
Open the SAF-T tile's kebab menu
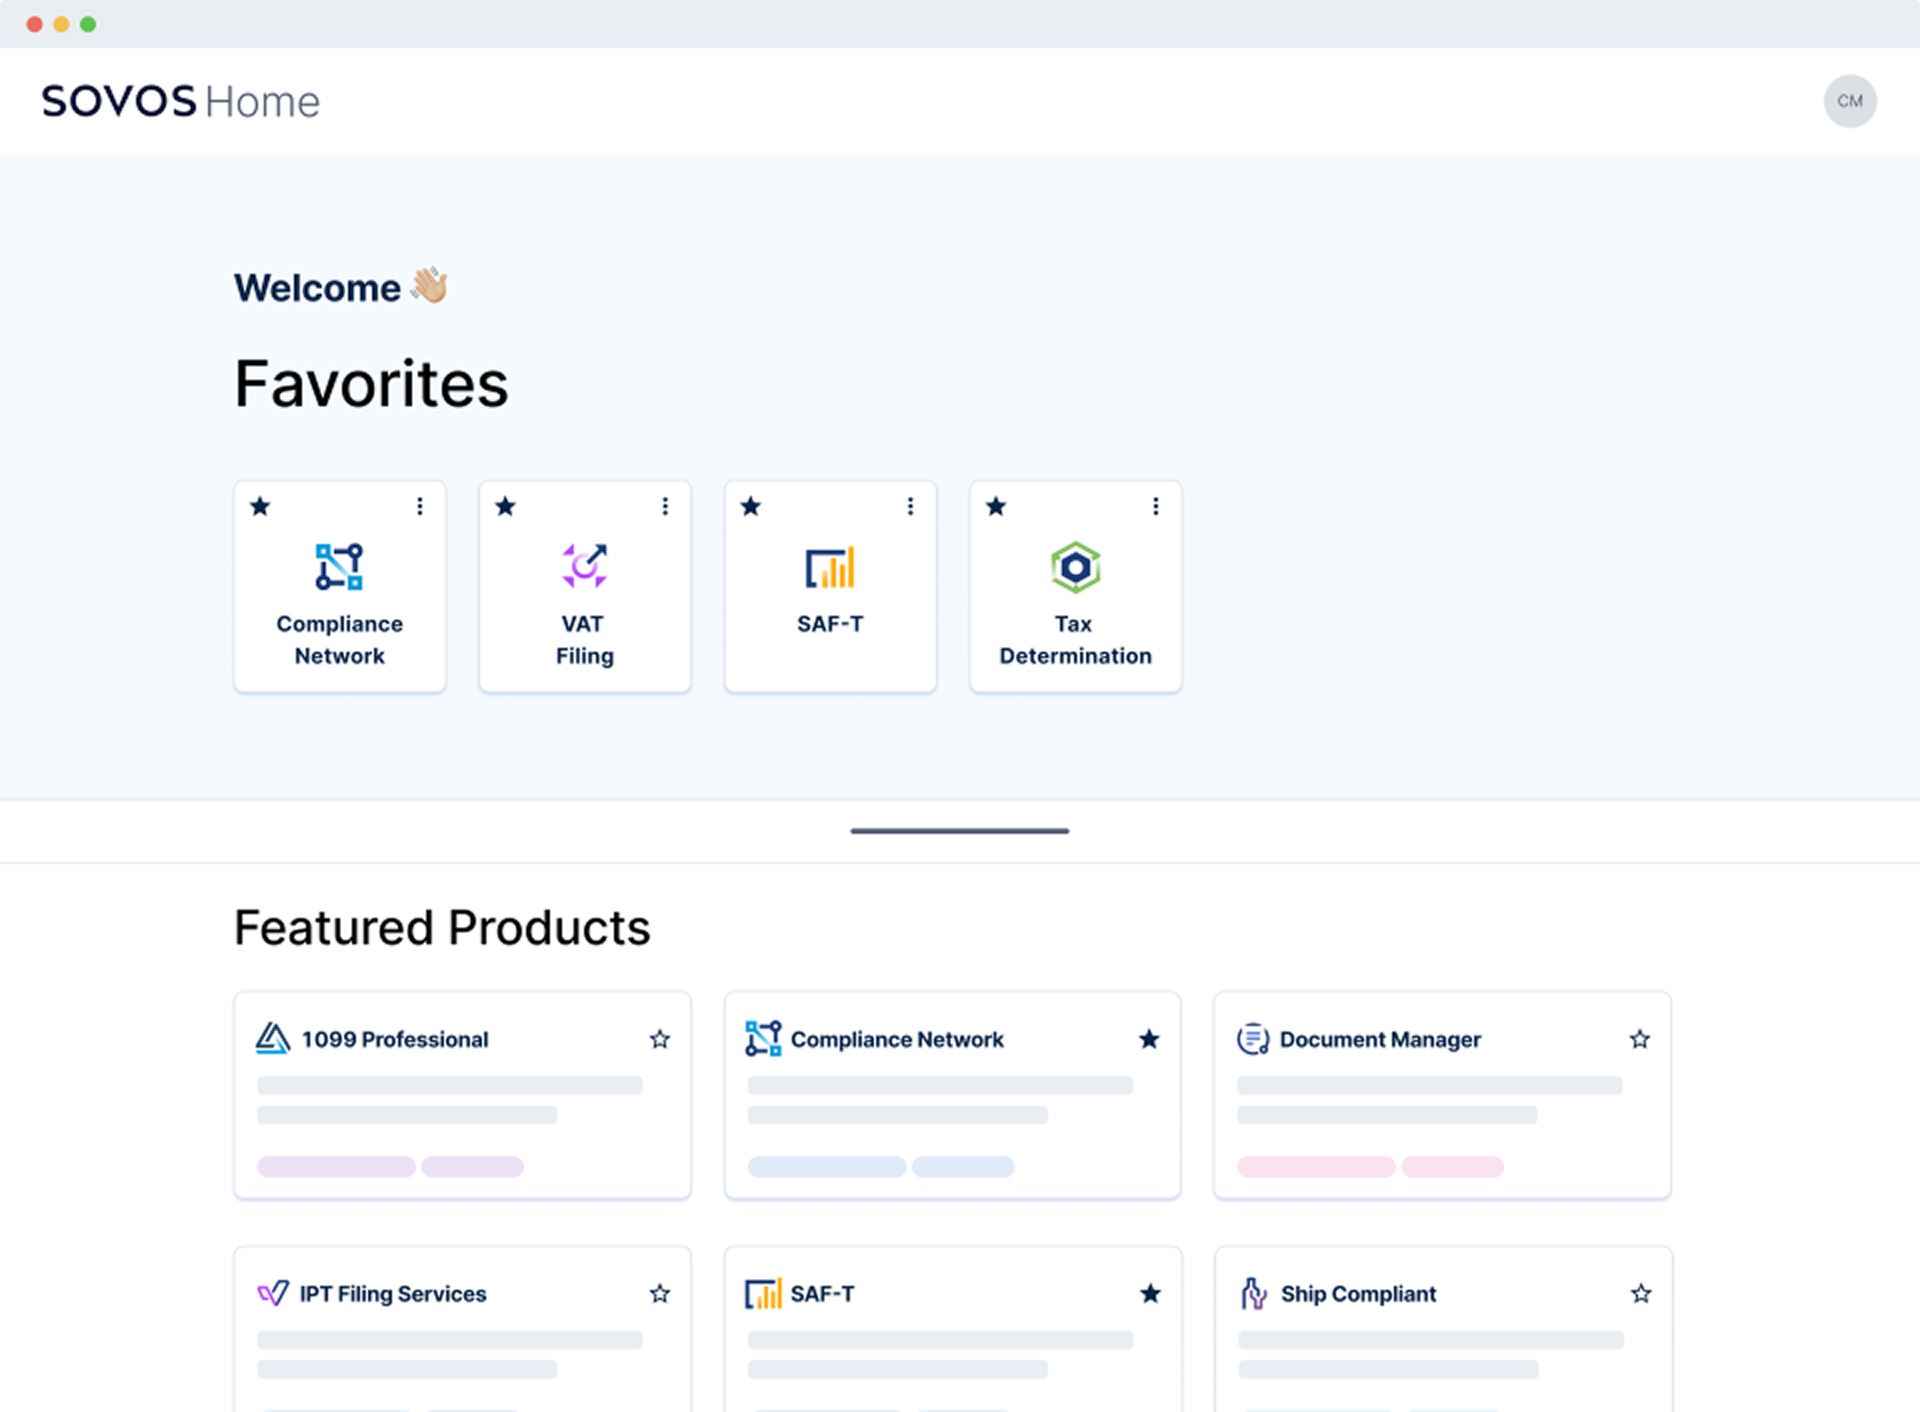tap(910, 506)
